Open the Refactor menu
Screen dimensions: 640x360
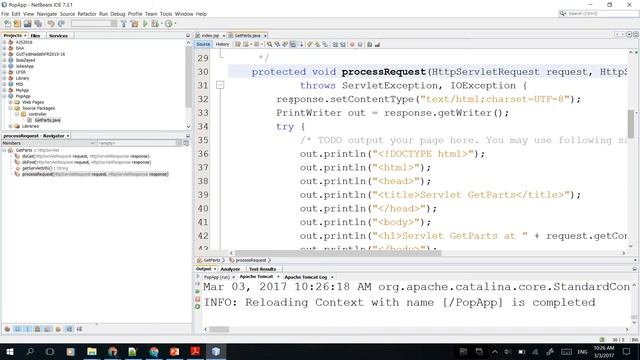[87, 14]
